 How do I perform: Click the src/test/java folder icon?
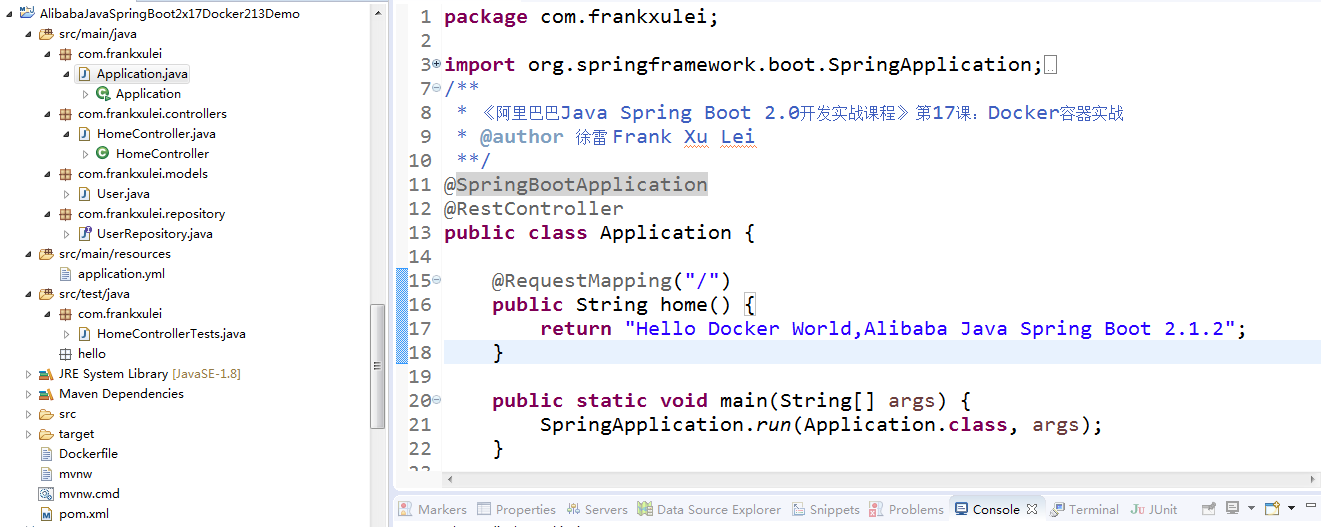coord(46,293)
